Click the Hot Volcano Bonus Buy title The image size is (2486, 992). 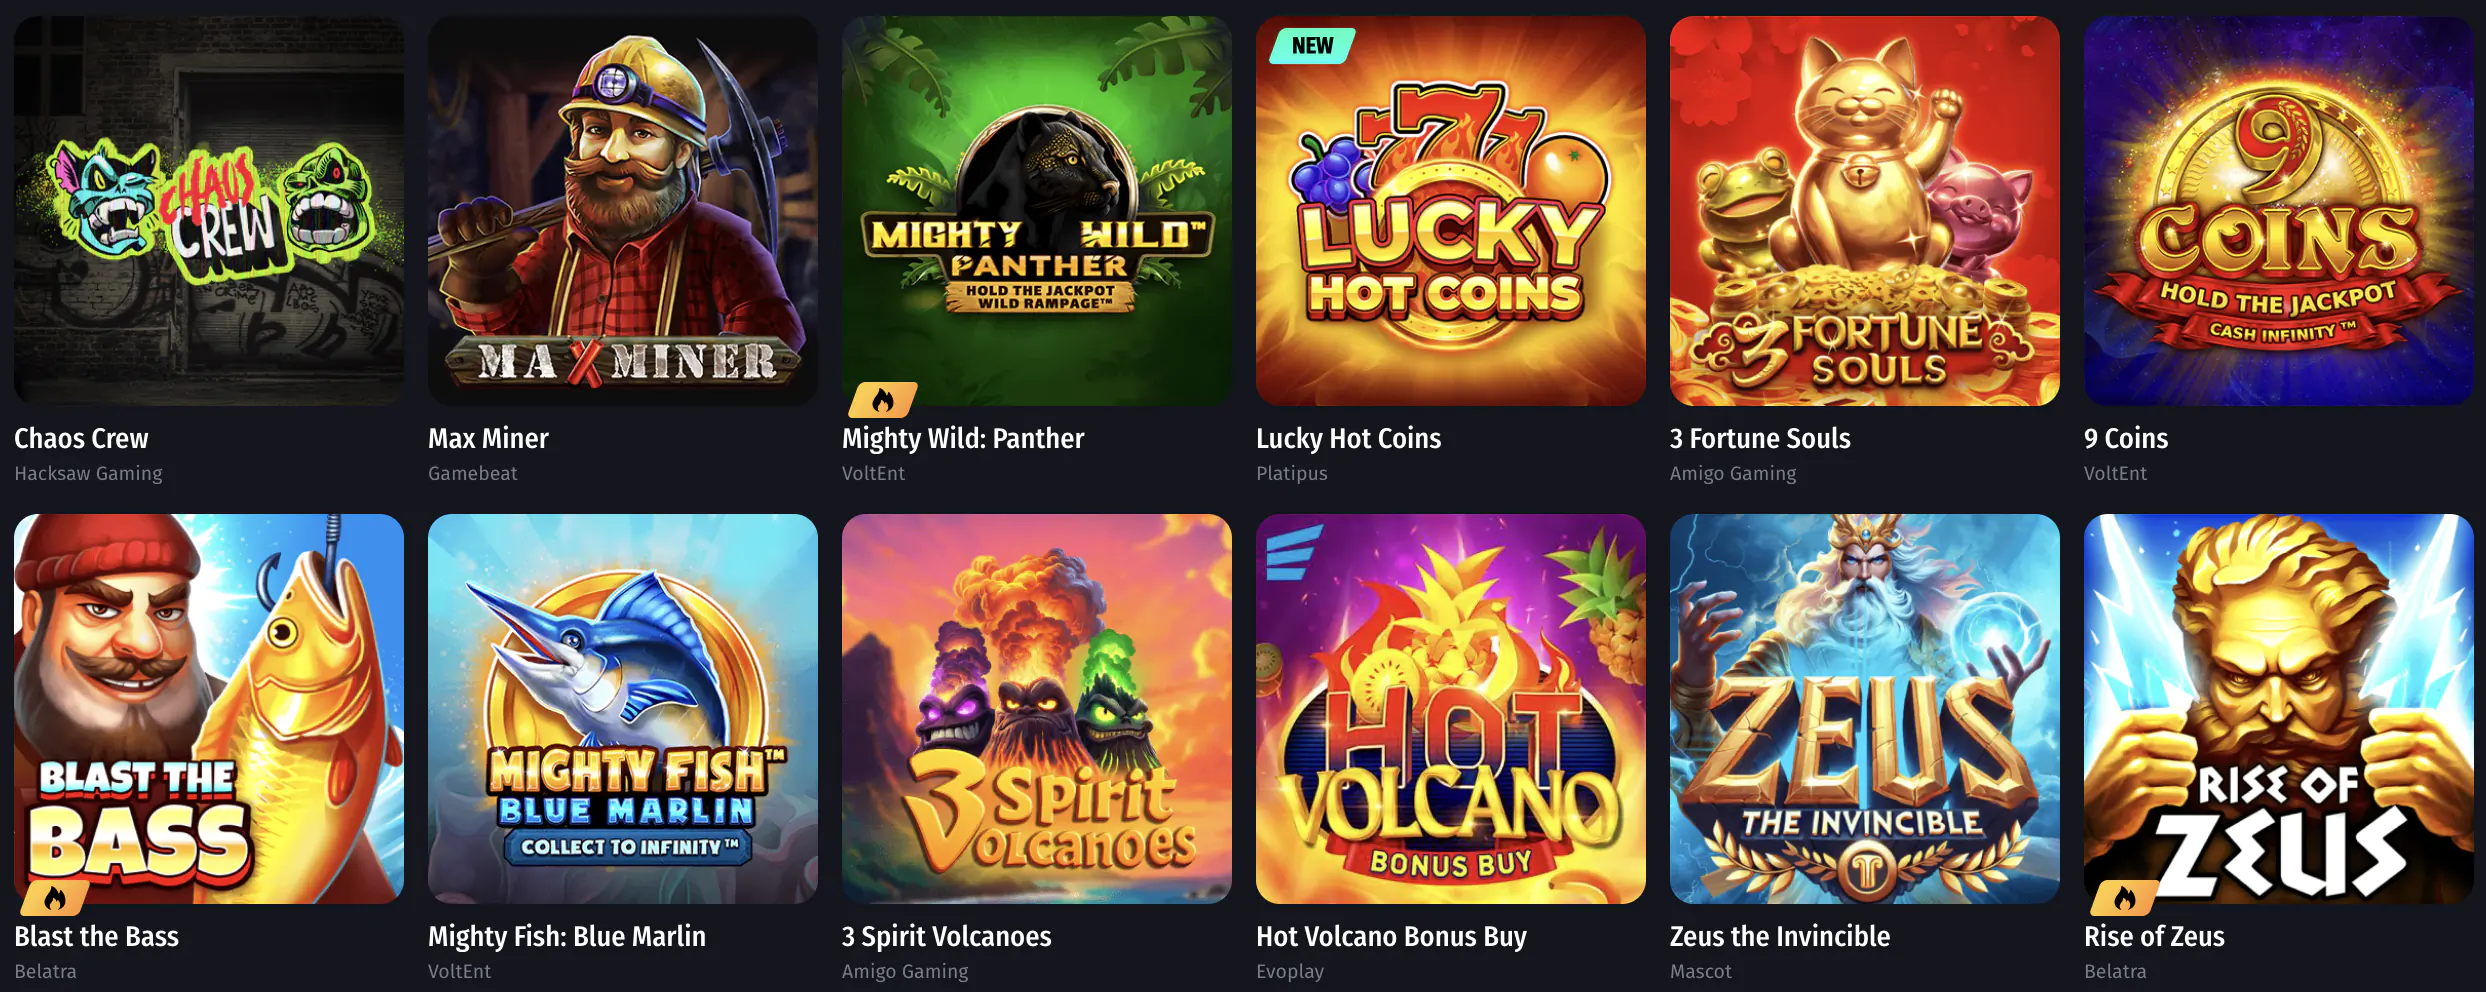pos(1391,936)
